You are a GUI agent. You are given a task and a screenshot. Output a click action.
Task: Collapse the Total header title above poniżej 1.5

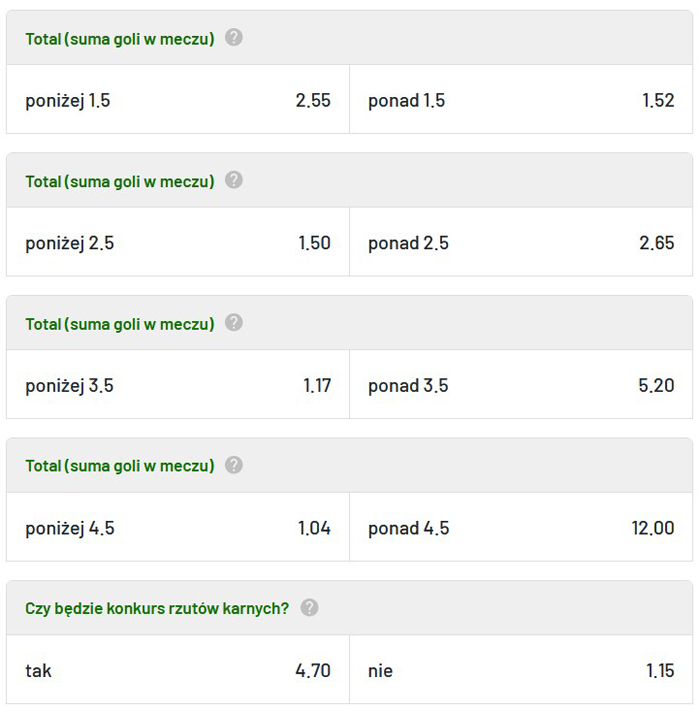[120, 39]
